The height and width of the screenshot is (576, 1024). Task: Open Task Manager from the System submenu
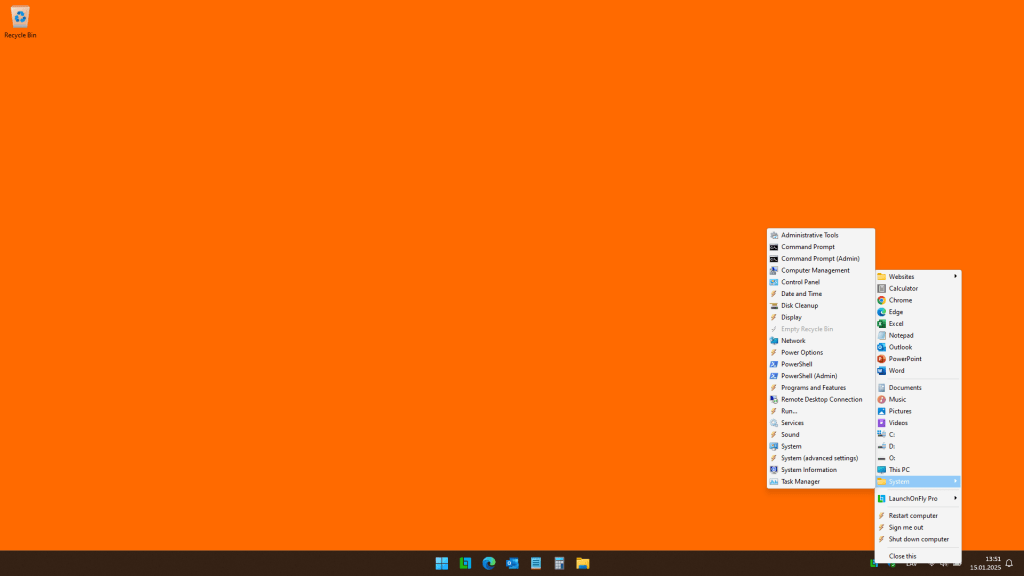pyautogui.click(x=800, y=482)
